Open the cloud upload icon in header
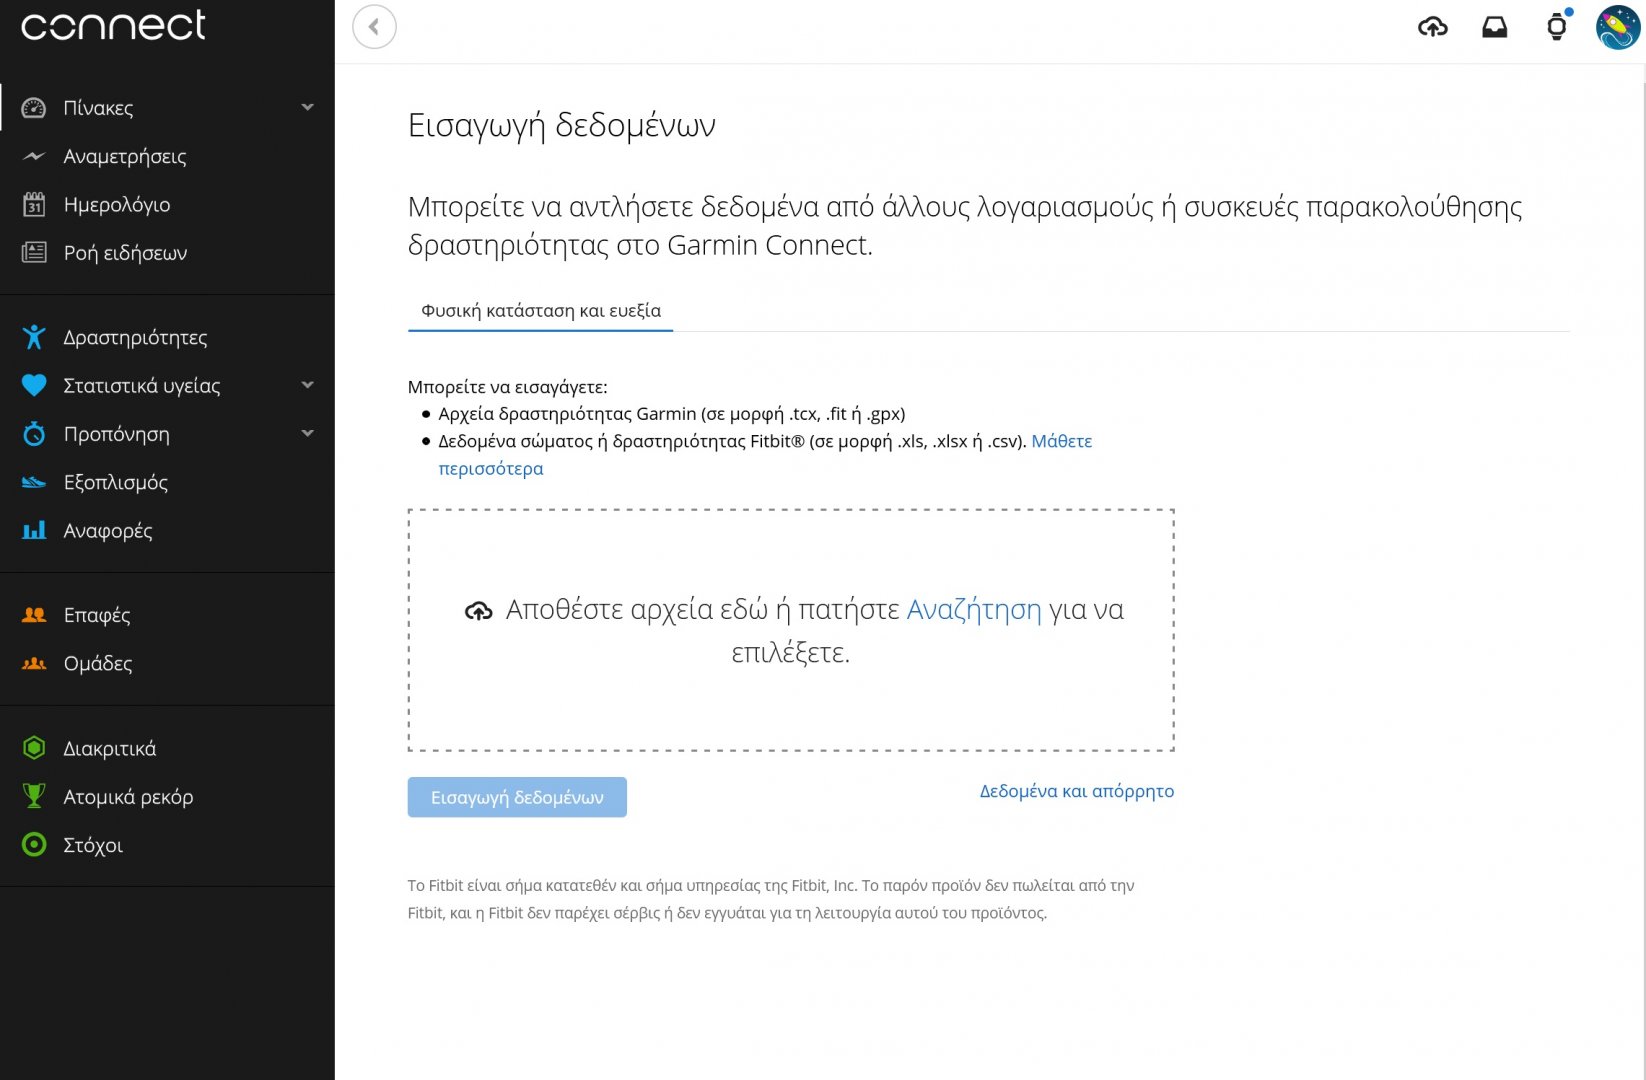Image resolution: width=1646 pixels, height=1080 pixels. pyautogui.click(x=1432, y=27)
